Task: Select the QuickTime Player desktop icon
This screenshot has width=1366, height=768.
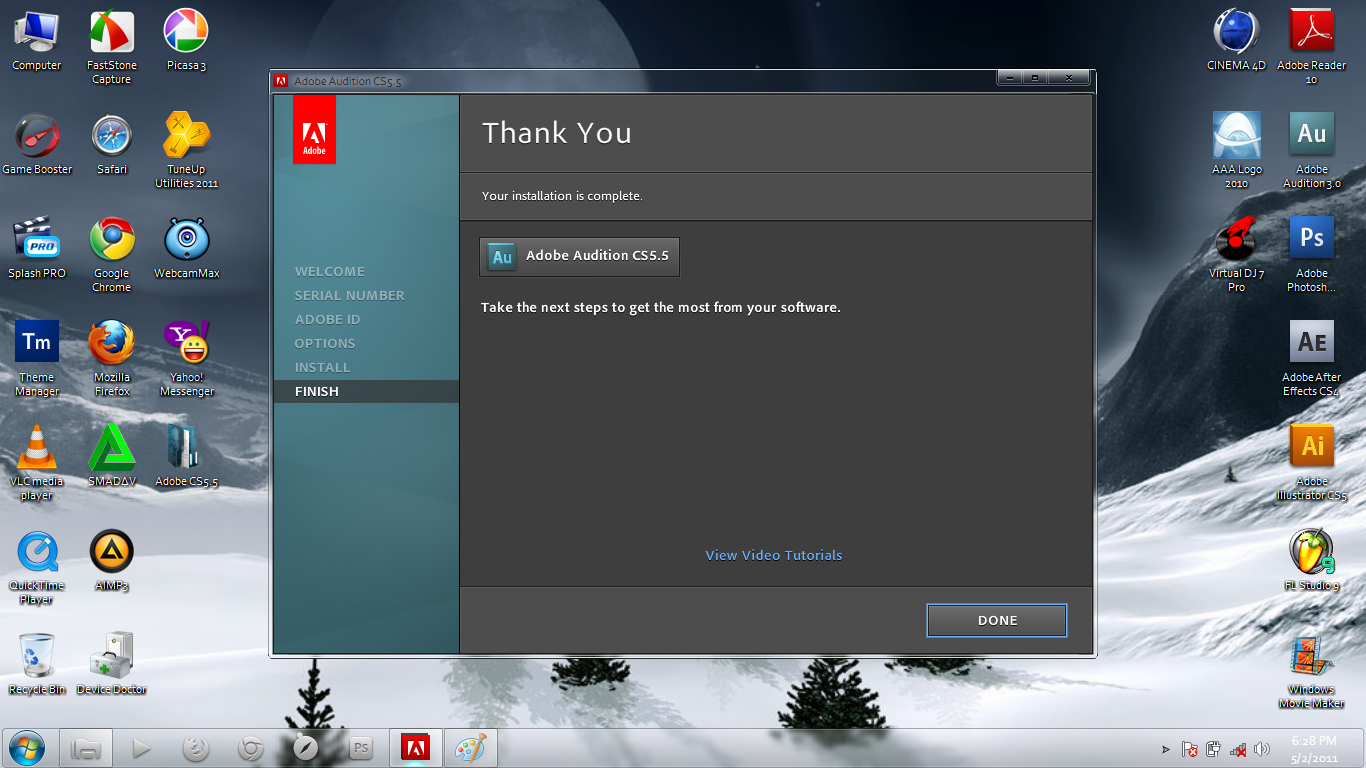Action: click(37, 568)
